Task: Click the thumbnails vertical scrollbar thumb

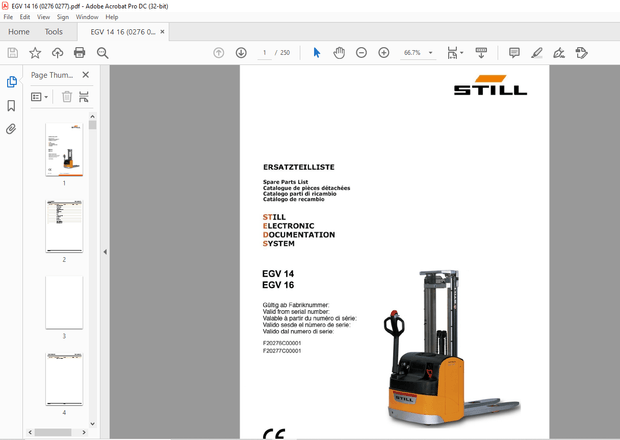Action: (93, 125)
